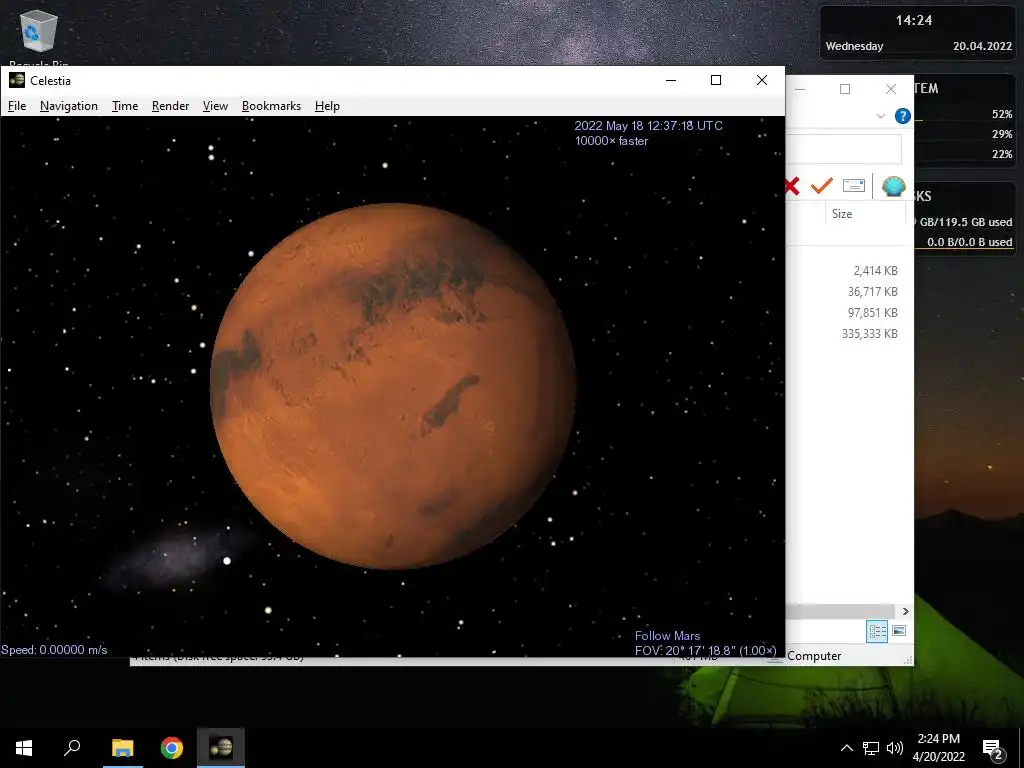1024x768 pixels.
Task: Open the network tray icon
Action: point(871,748)
